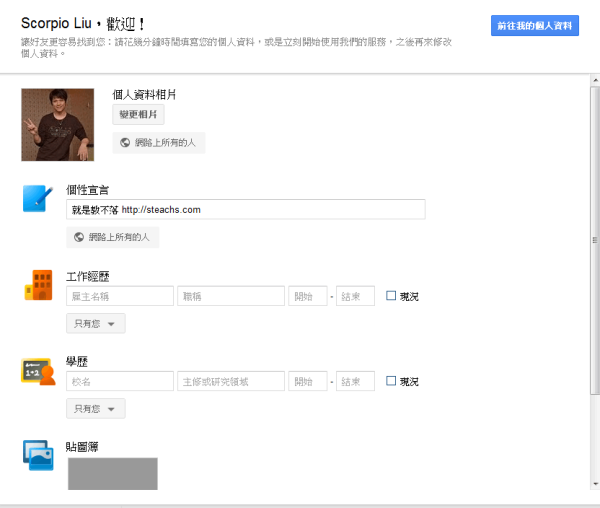Click the 個性宣言 tagline text field
The height and width of the screenshot is (508, 600).
(x=246, y=209)
